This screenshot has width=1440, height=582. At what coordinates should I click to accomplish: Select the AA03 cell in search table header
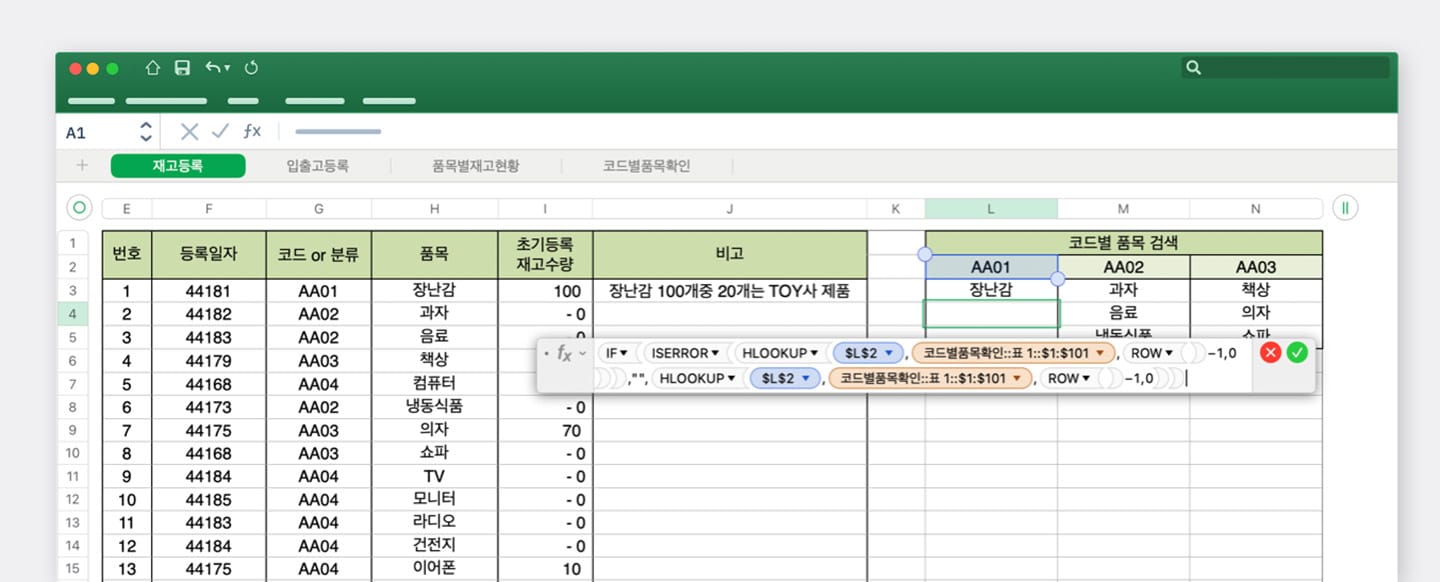[x=1256, y=267]
